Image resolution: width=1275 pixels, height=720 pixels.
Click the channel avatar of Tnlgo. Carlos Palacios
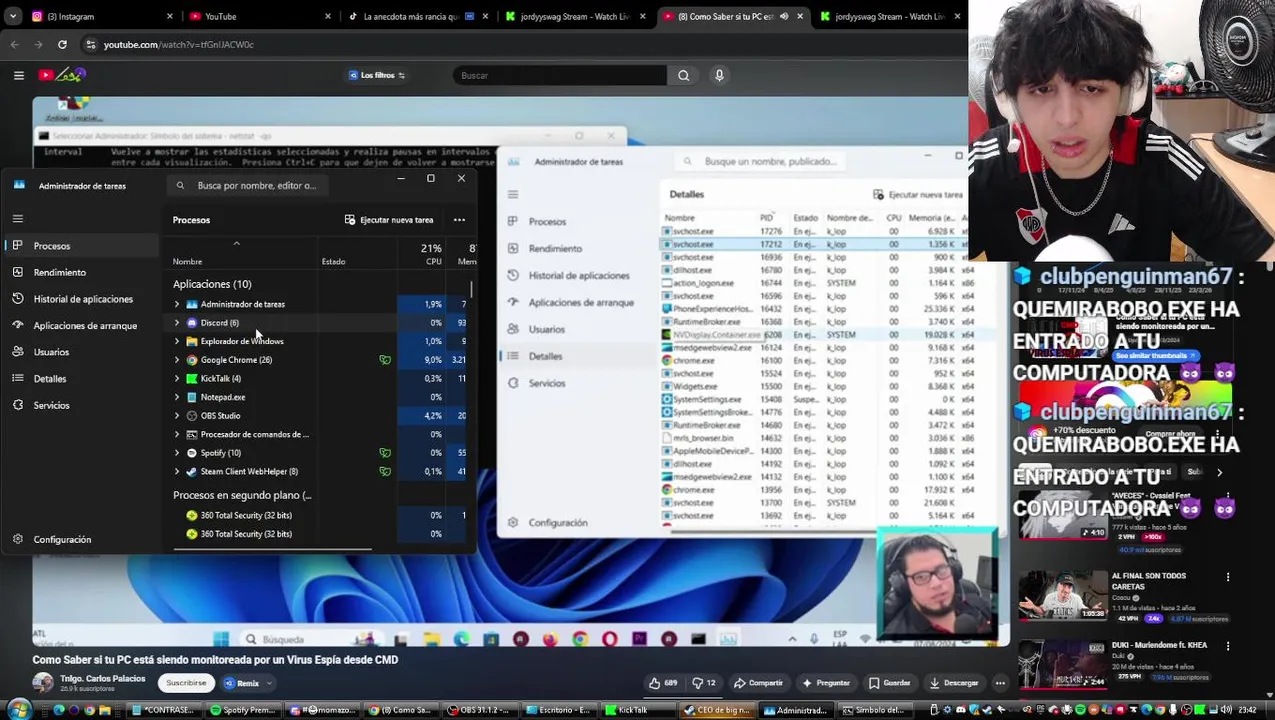pyautogui.click(x=43, y=683)
